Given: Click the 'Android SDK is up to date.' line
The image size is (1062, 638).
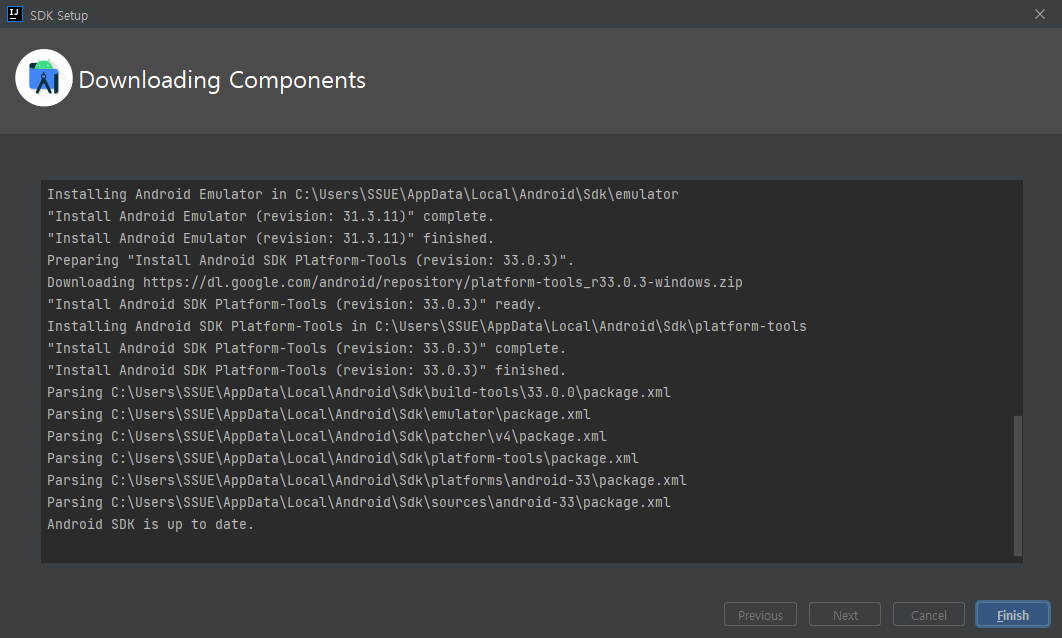Looking at the screenshot, I should [x=150, y=524].
